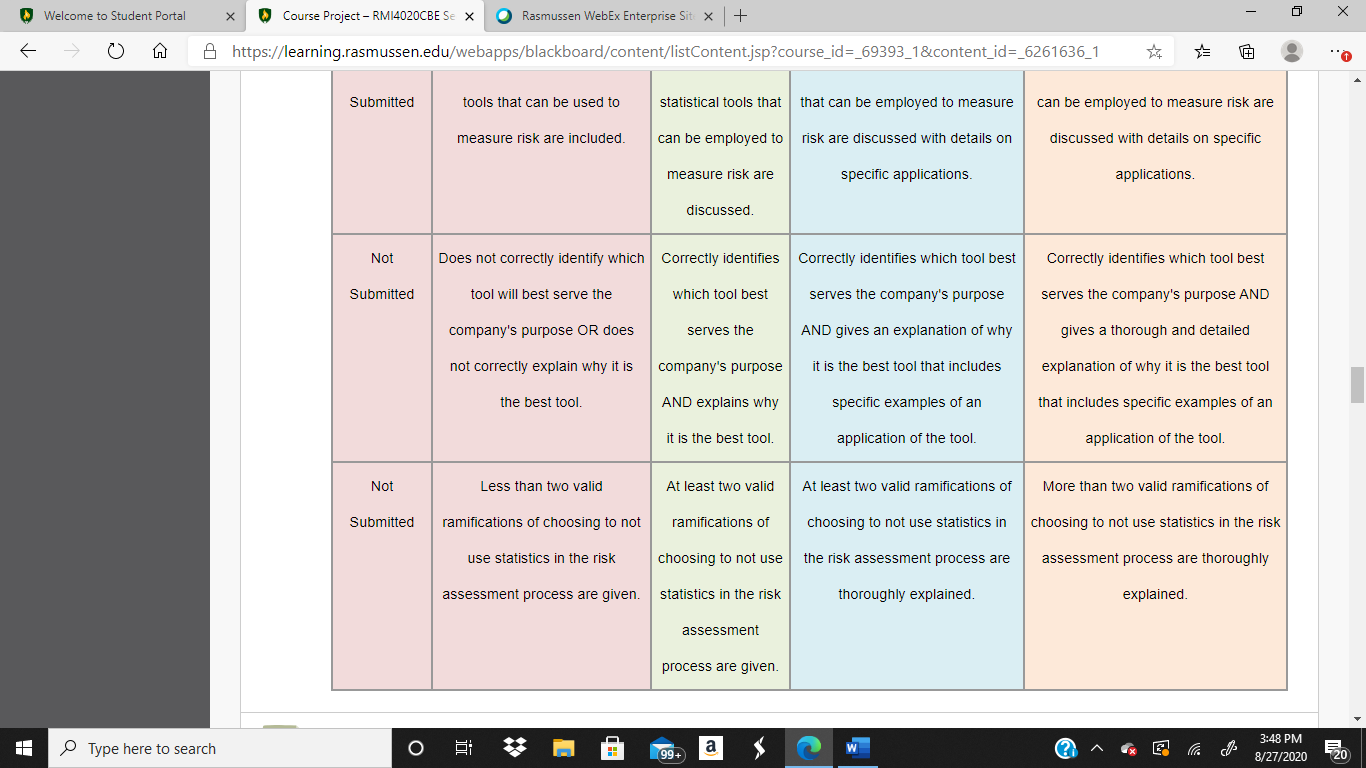Close the Course Project tab

point(469,16)
